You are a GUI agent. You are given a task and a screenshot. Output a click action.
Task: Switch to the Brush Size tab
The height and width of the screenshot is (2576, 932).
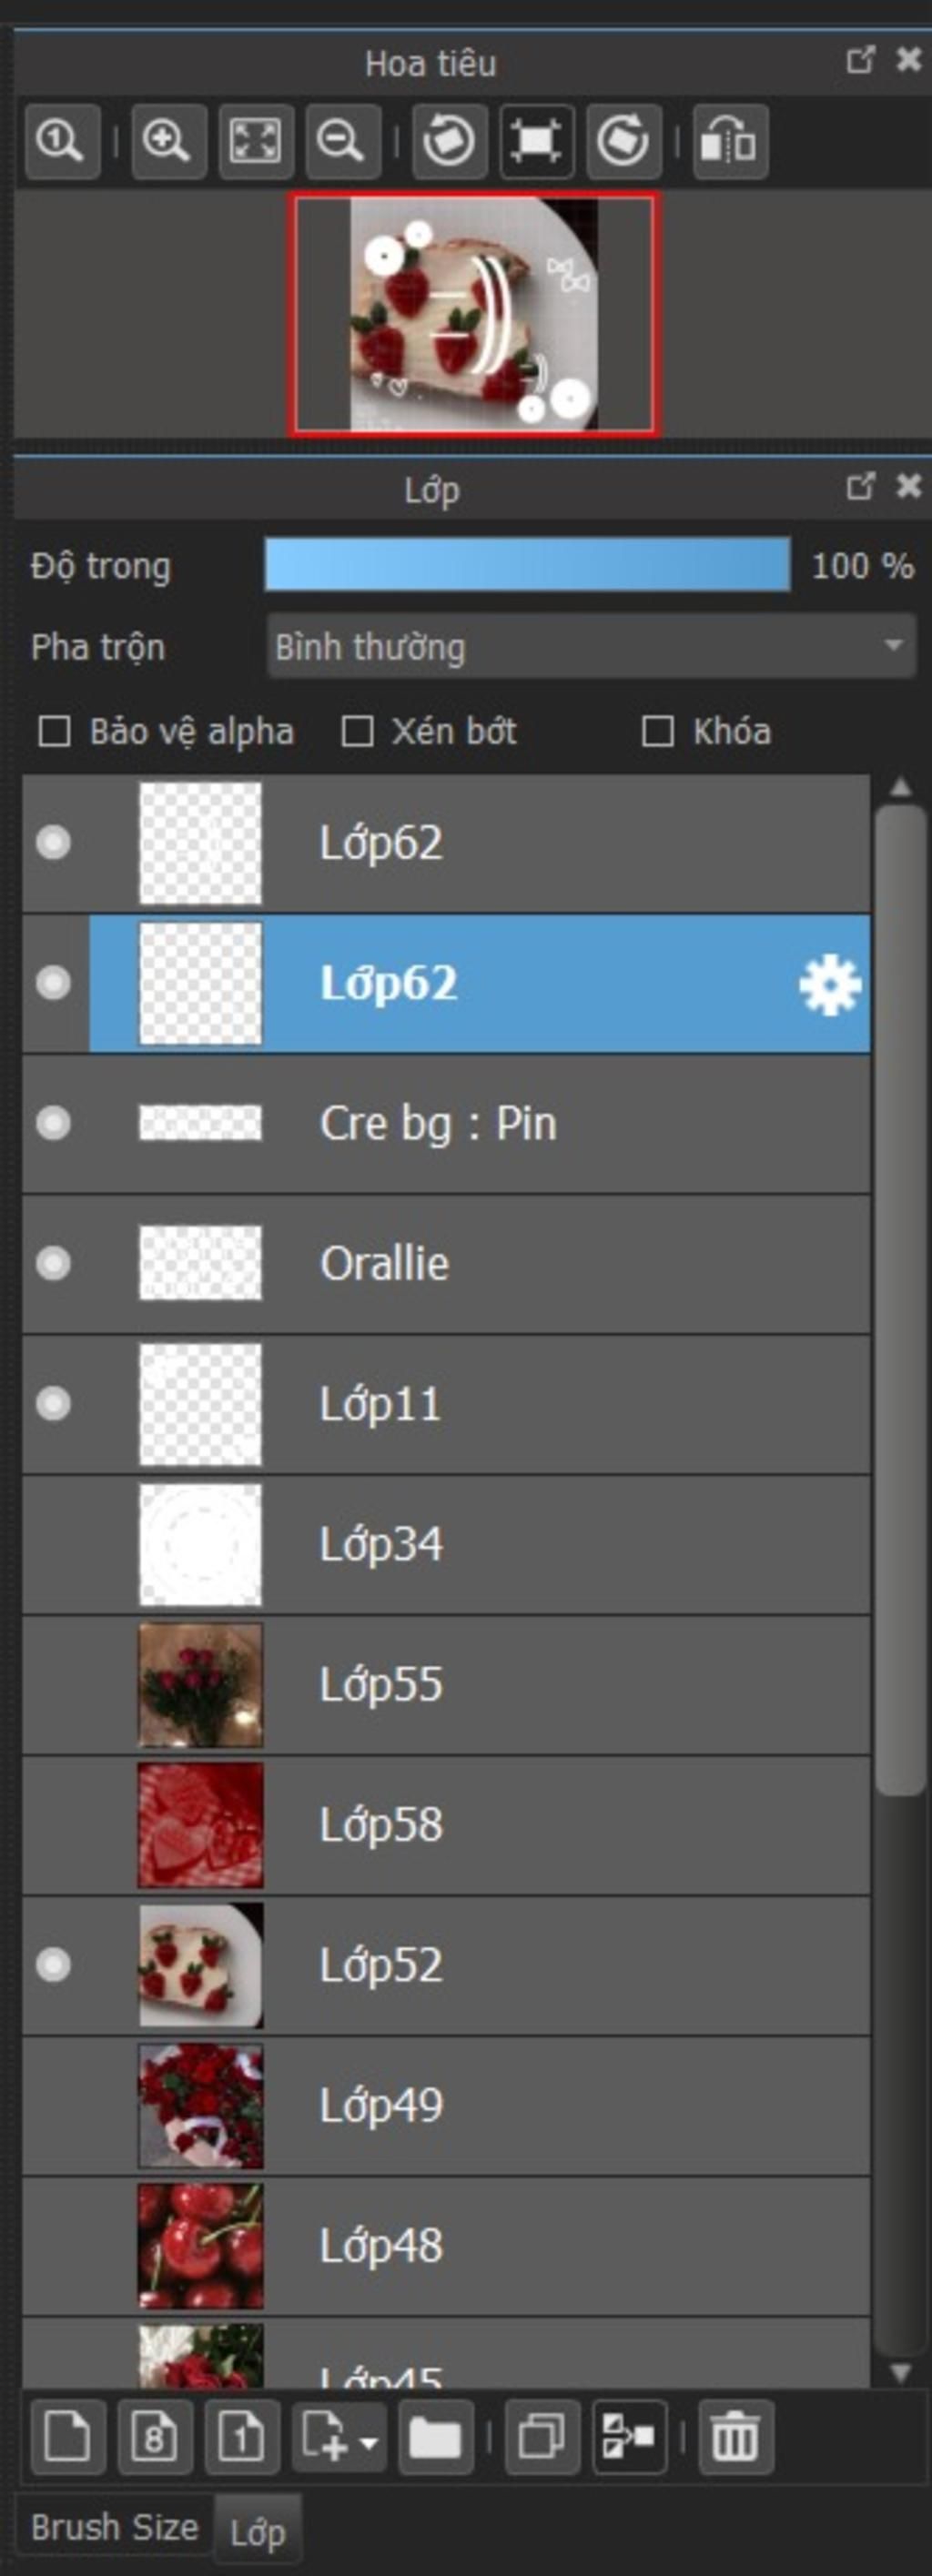tap(114, 2528)
